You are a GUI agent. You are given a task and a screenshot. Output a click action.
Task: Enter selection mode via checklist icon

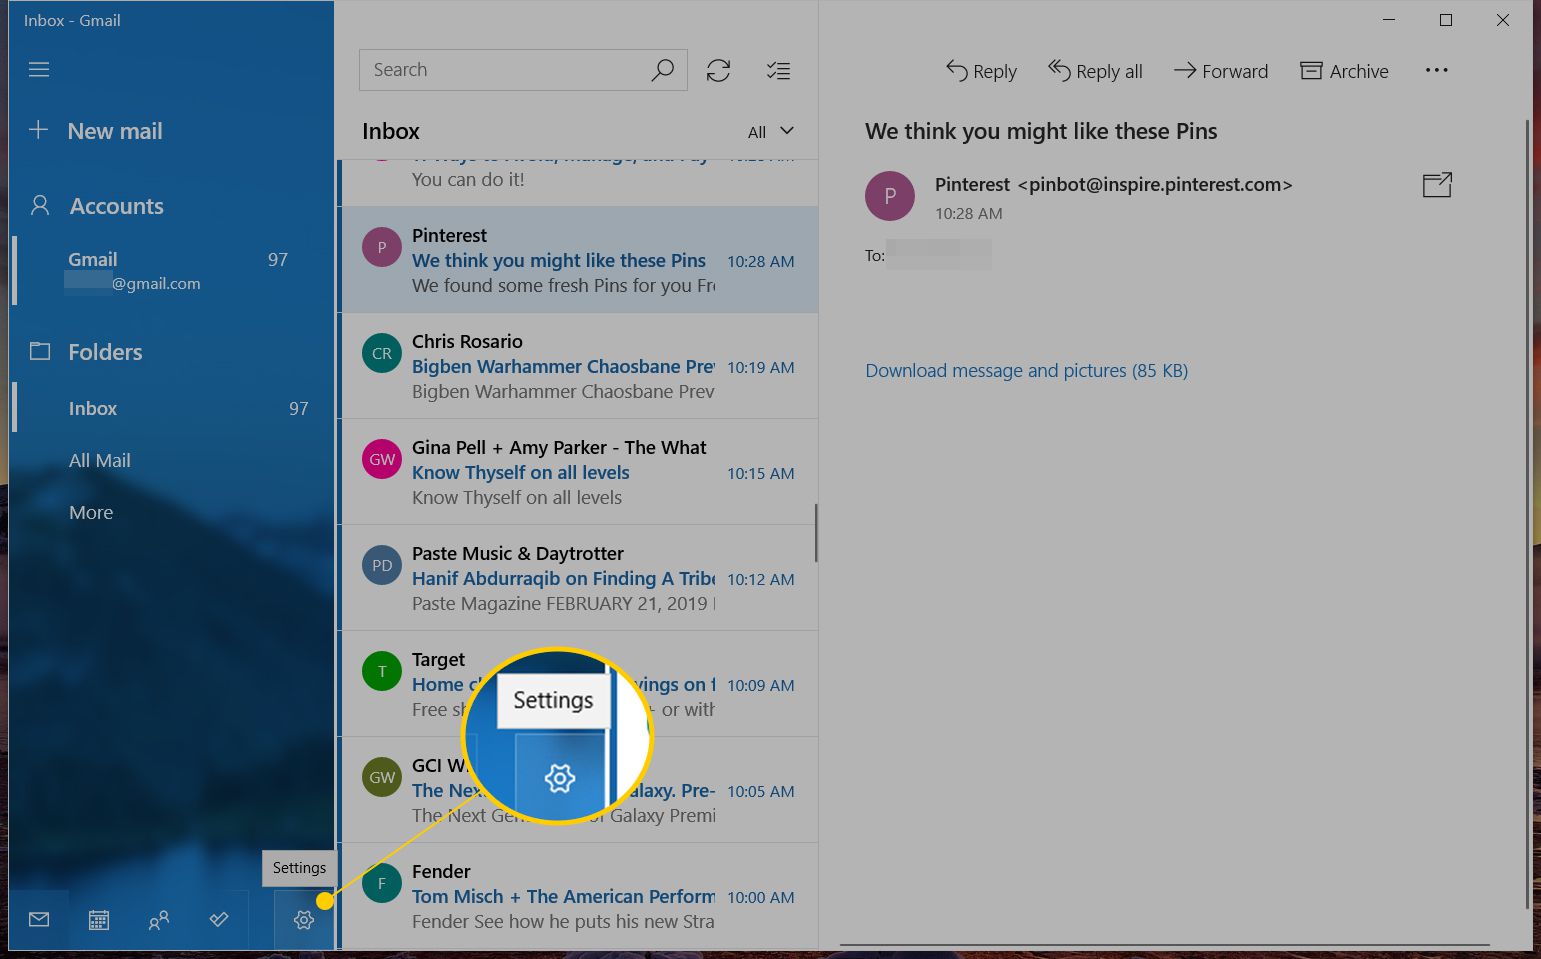[778, 70]
